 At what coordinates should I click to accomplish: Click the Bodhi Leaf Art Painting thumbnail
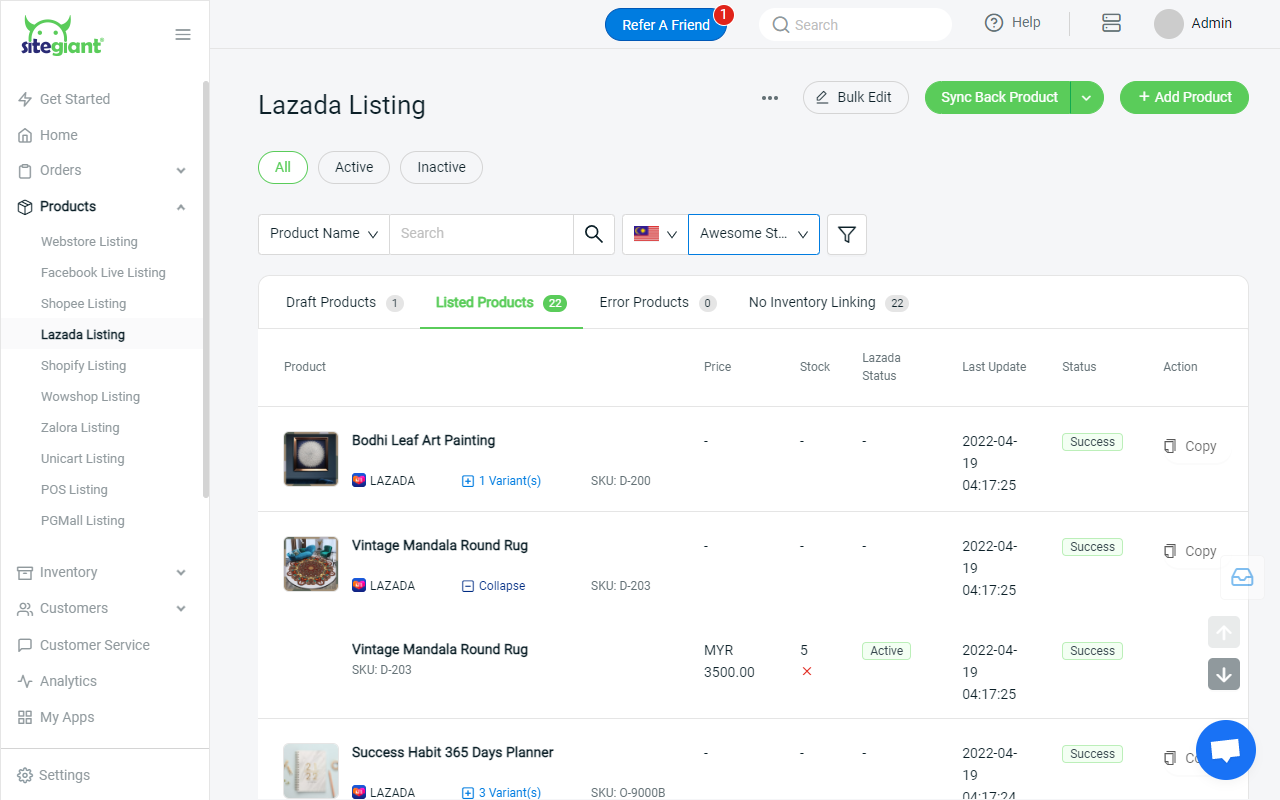[x=311, y=459]
